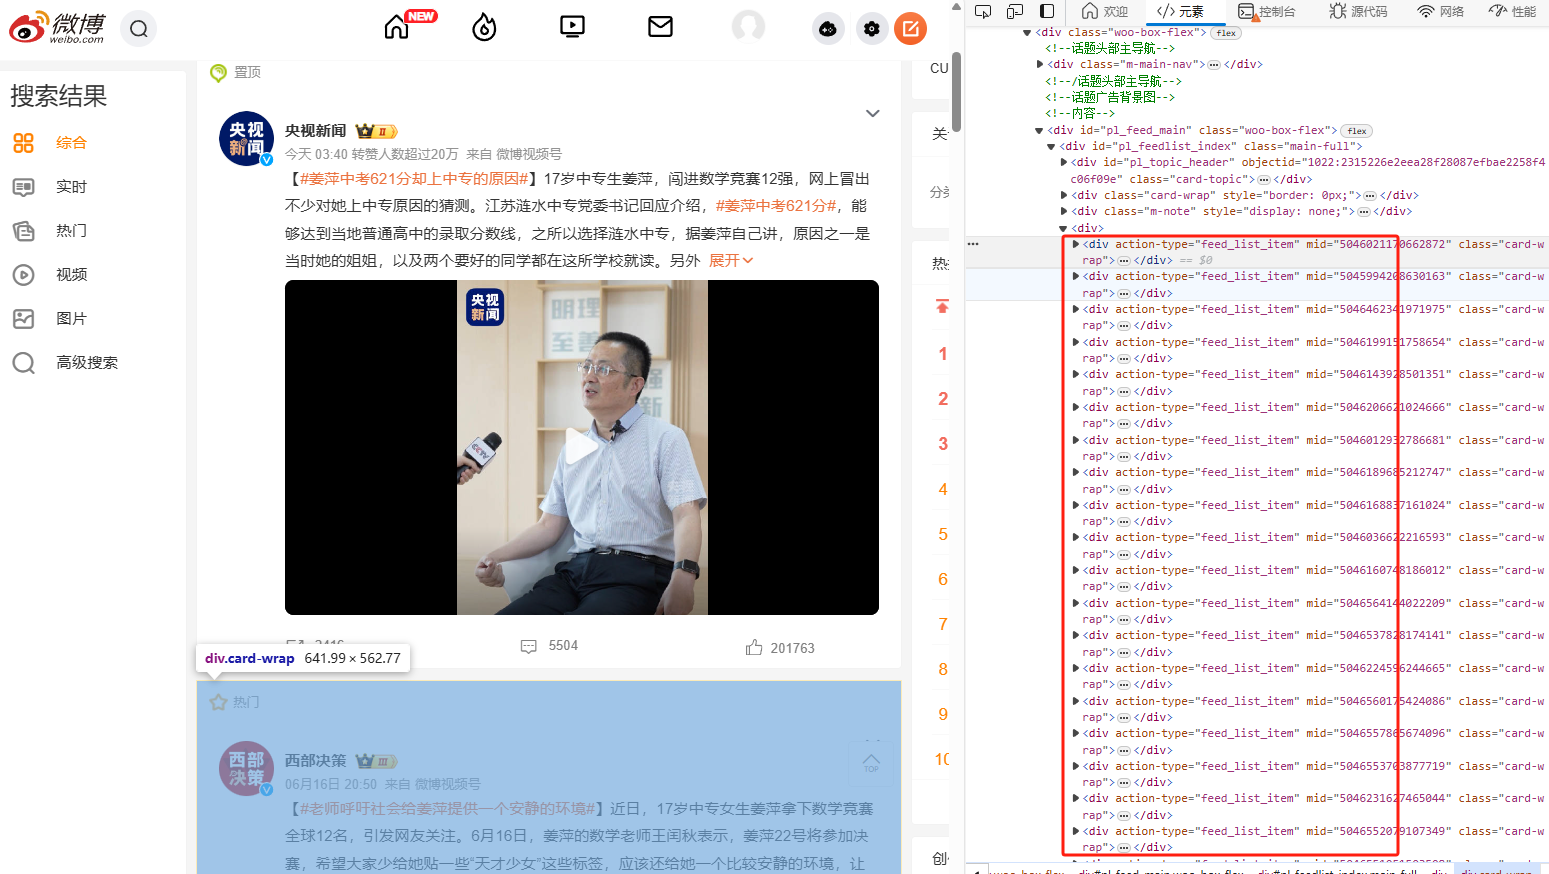Switch to DevTools 欢迎 tab
This screenshot has width=1549, height=874.
(1105, 11)
